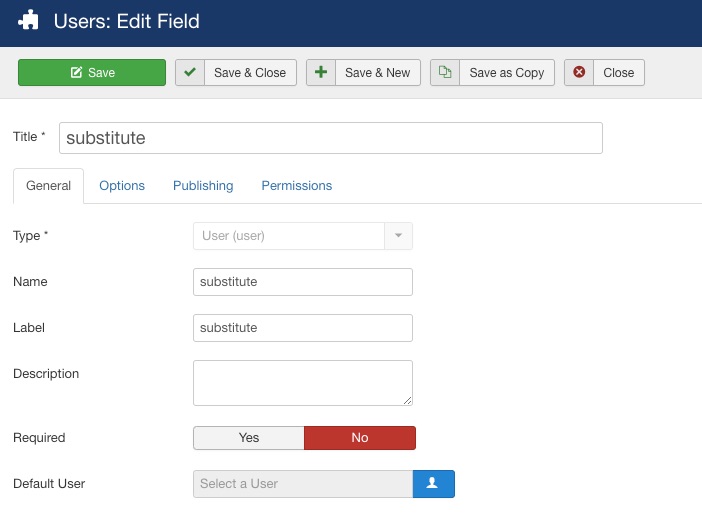Image resolution: width=702 pixels, height=527 pixels.
Task: Open user picker with blue person icon
Action: (x=433, y=484)
